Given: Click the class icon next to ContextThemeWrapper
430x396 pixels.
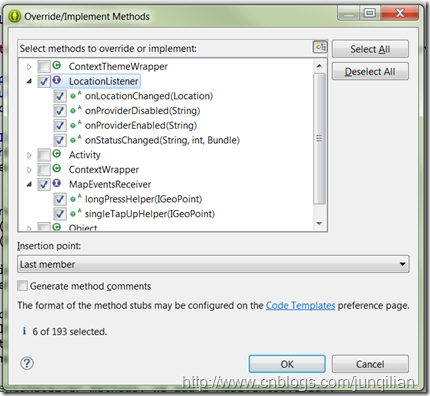Looking at the screenshot, I should 57,65.
